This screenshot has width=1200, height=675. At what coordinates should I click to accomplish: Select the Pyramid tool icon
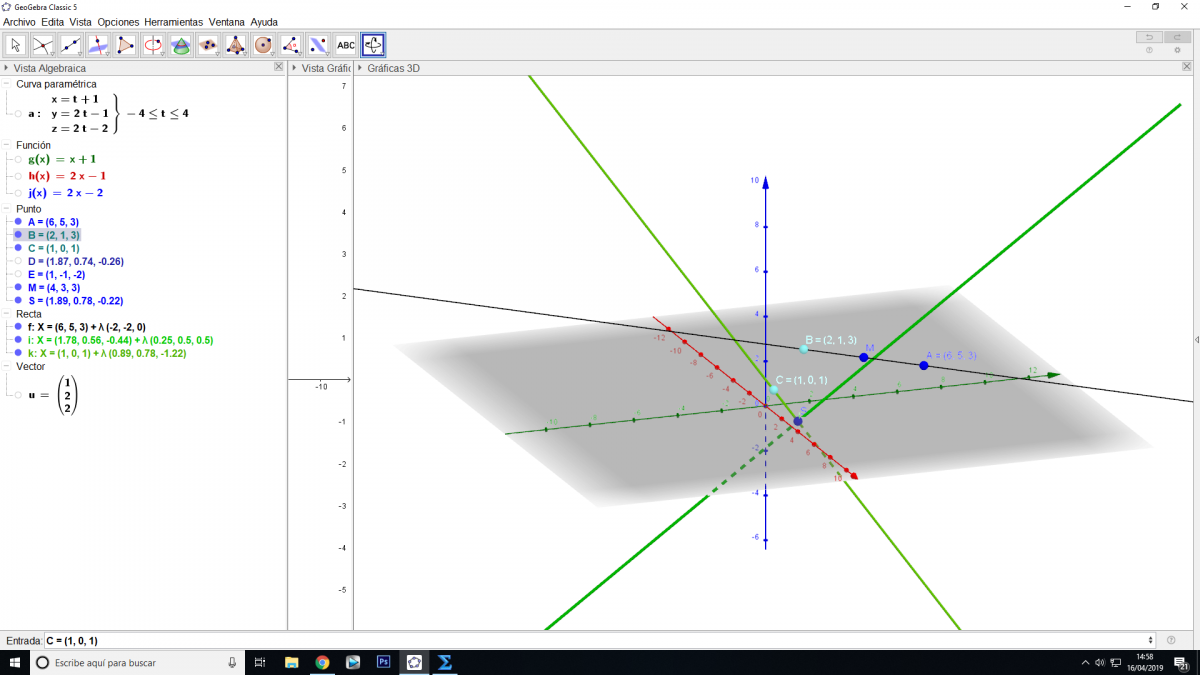236,45
